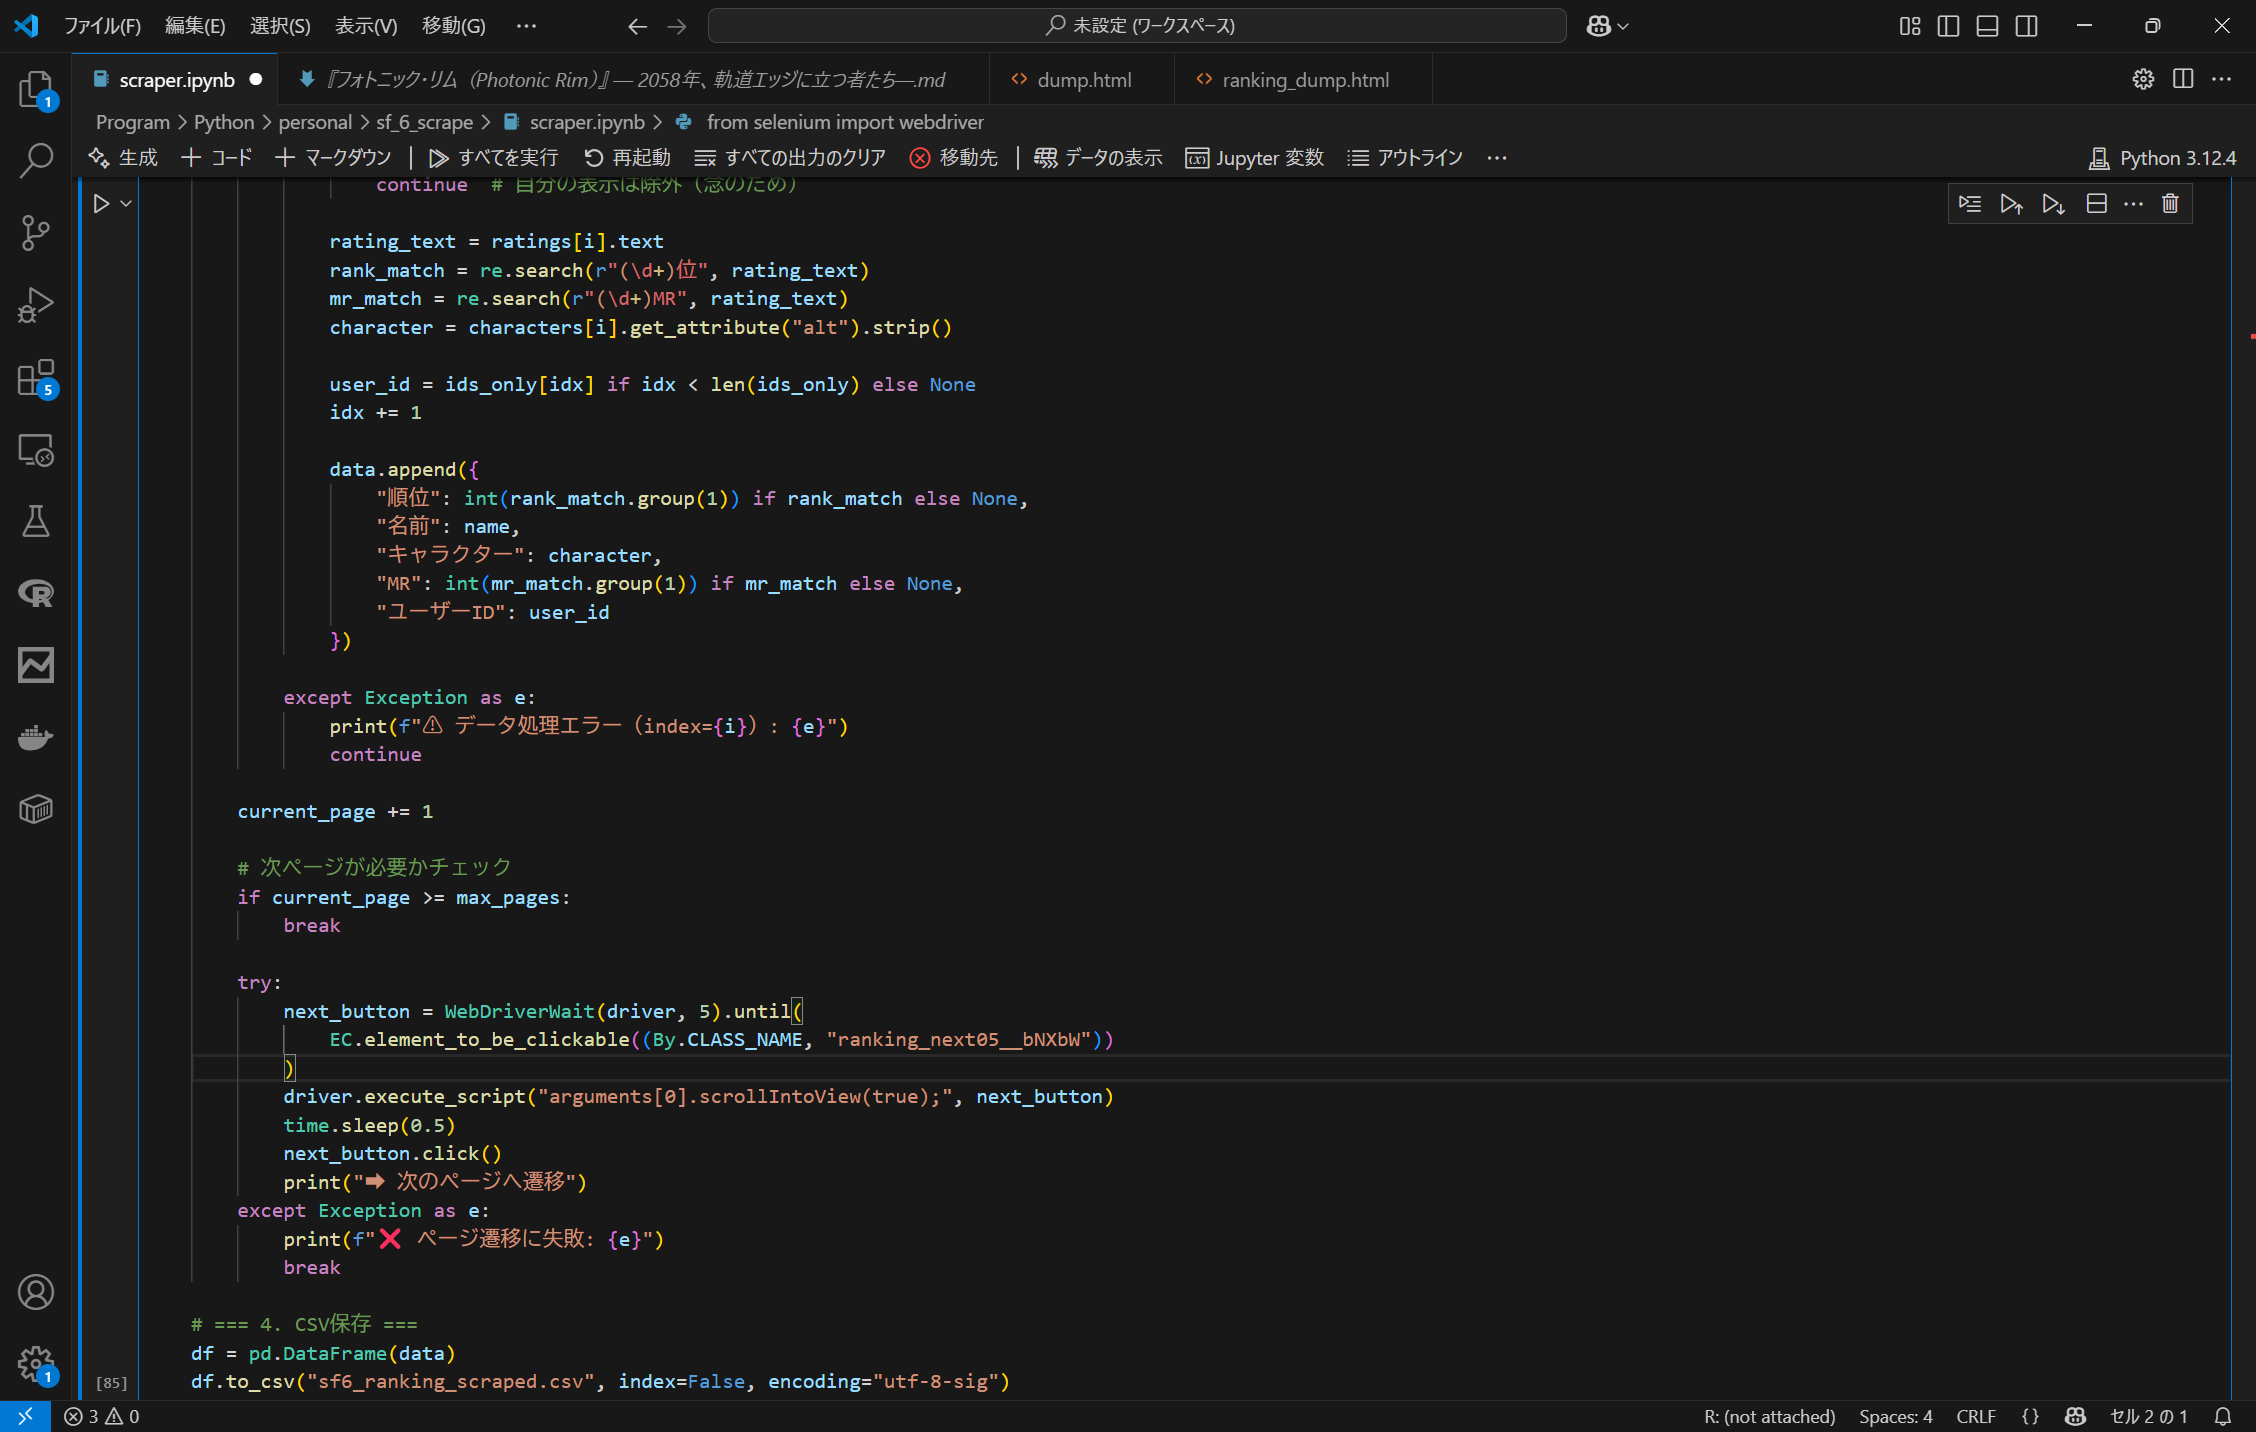This screenshot has height=1432, width=2256.
Task: Open the Jupyter 変数 panel
Action: tap(1254, 158)
